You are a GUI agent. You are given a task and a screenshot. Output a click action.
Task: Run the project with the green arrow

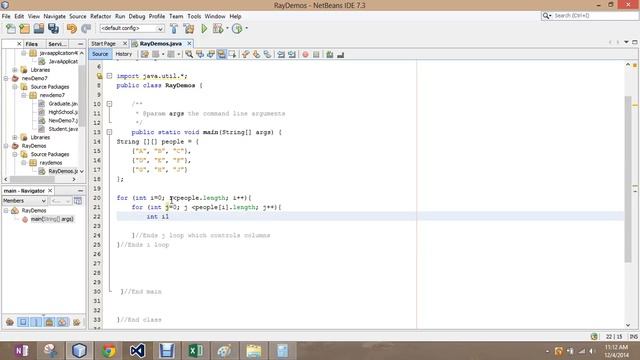coord(204,29)
